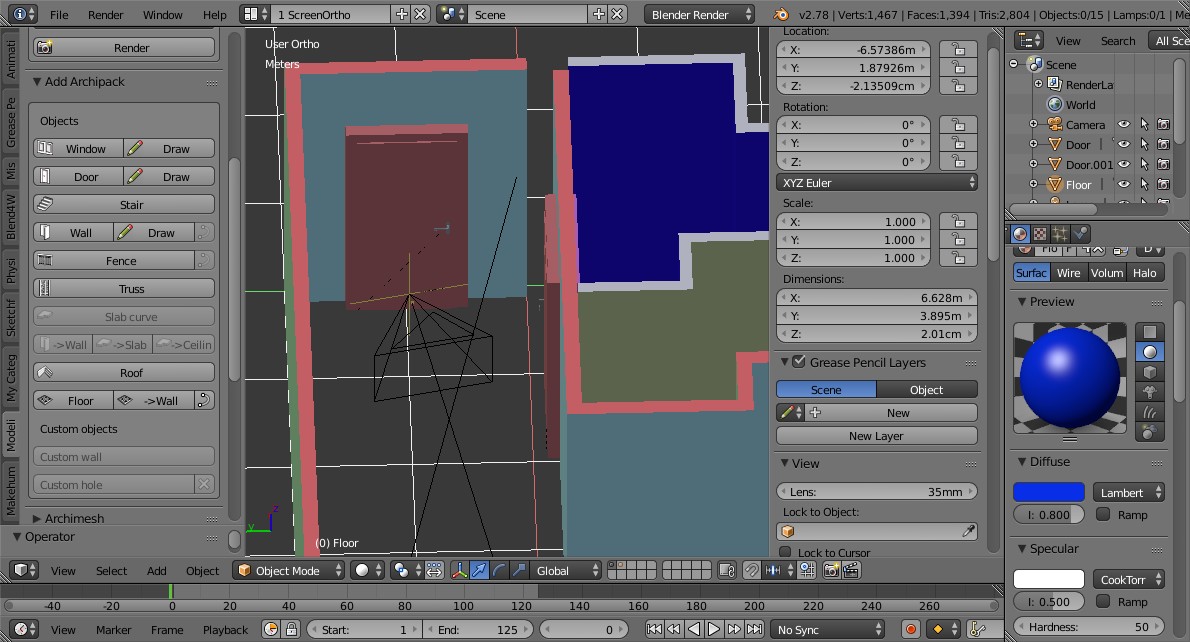The image size is (1190, 642).
Task: Click the OpenGL render animation clapper icon
Action: 852,571
